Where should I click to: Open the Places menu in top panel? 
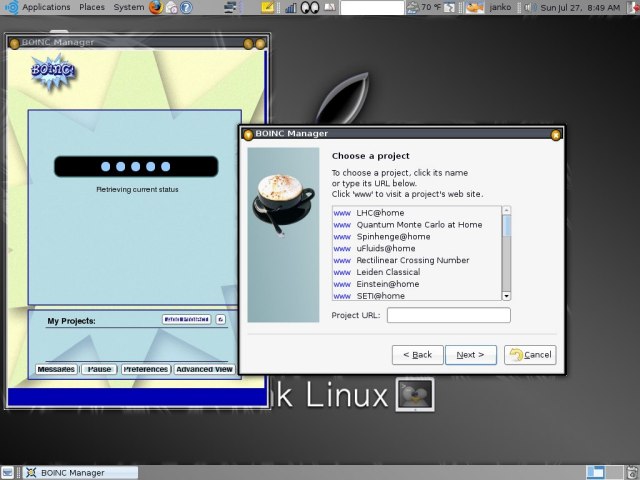[x=91, y=7]
